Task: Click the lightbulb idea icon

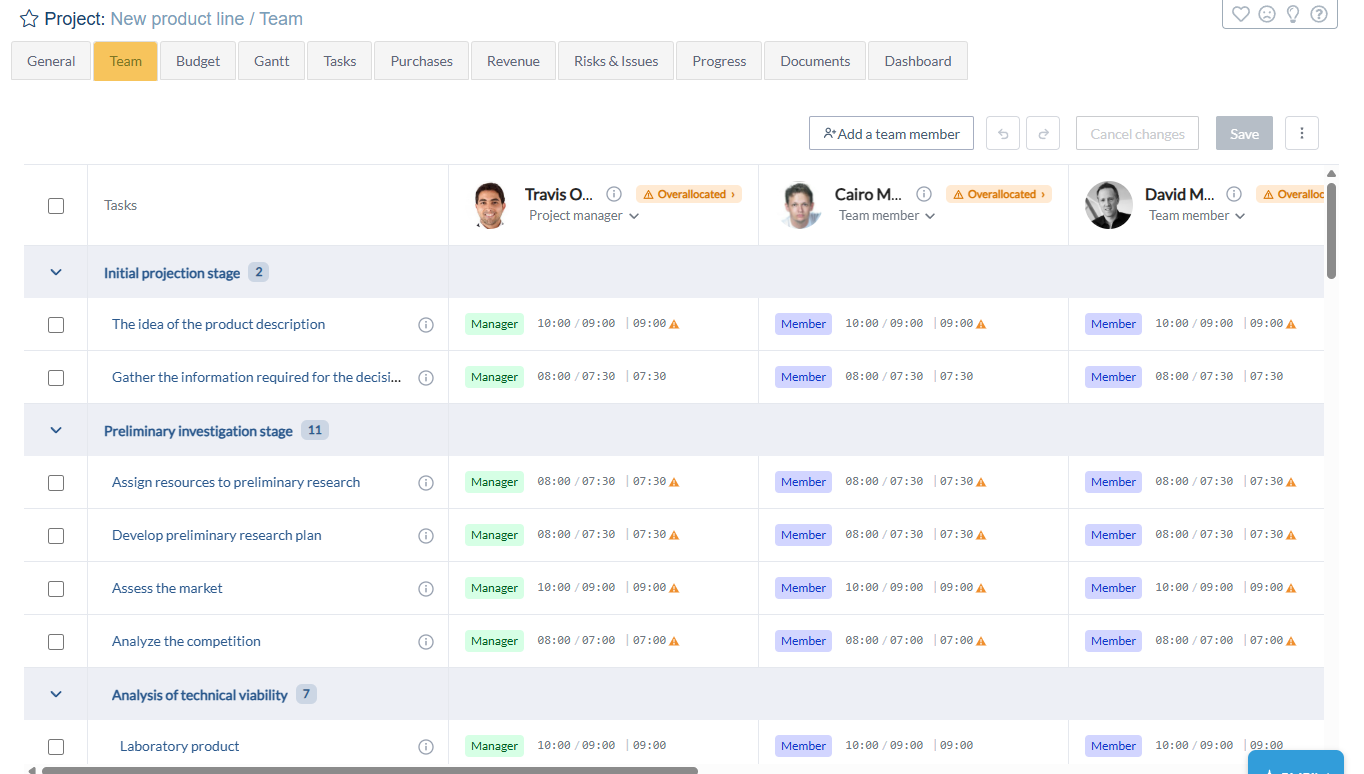Action: [x=1293, y=14]
